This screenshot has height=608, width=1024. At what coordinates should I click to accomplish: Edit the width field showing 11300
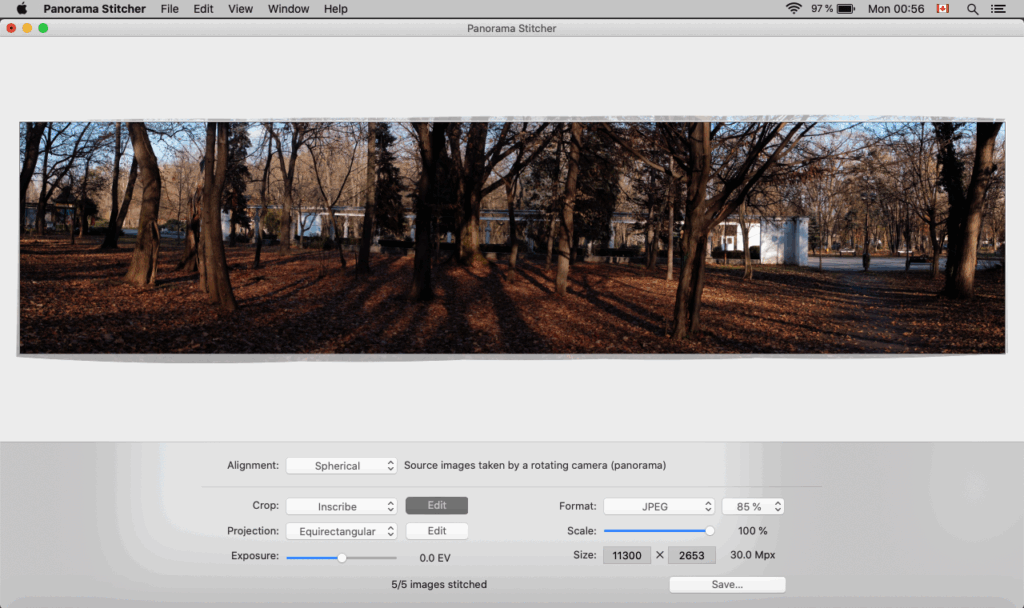click(628, 554)
